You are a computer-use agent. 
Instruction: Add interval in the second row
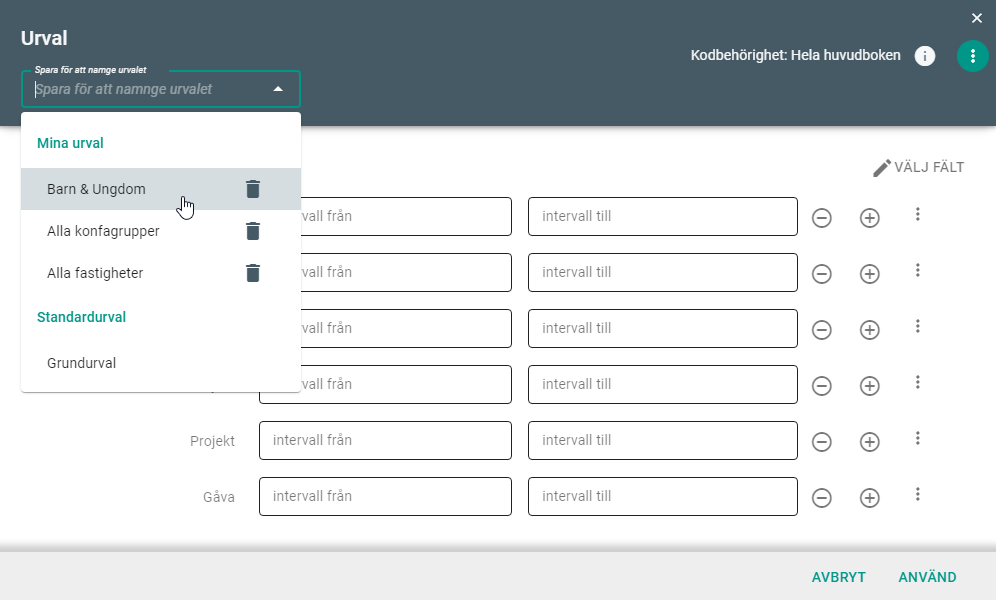(870, 274)
